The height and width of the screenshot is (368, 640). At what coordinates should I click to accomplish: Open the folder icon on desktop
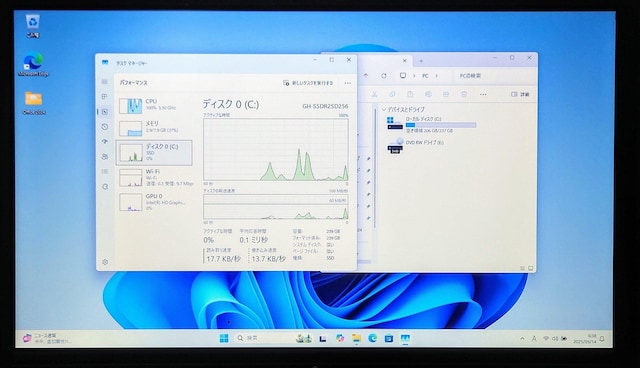(x=33, y=103)
